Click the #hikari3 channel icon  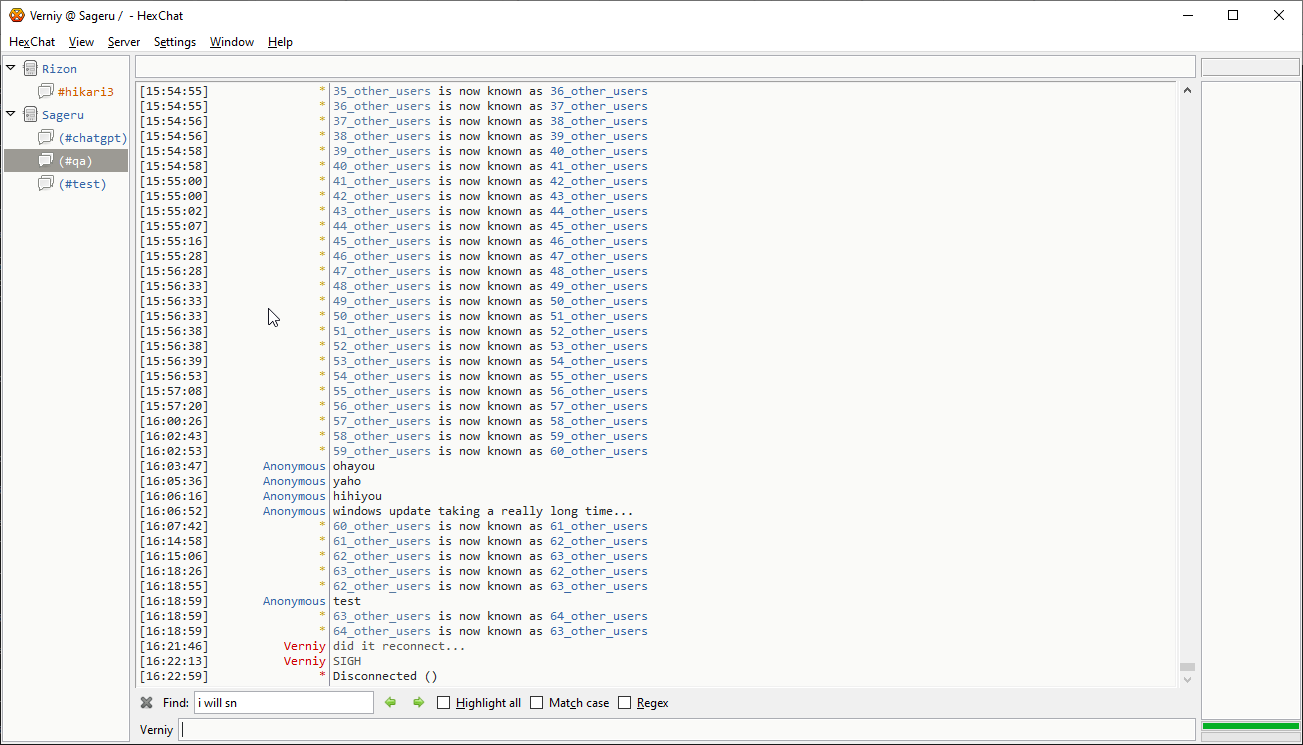45,91
